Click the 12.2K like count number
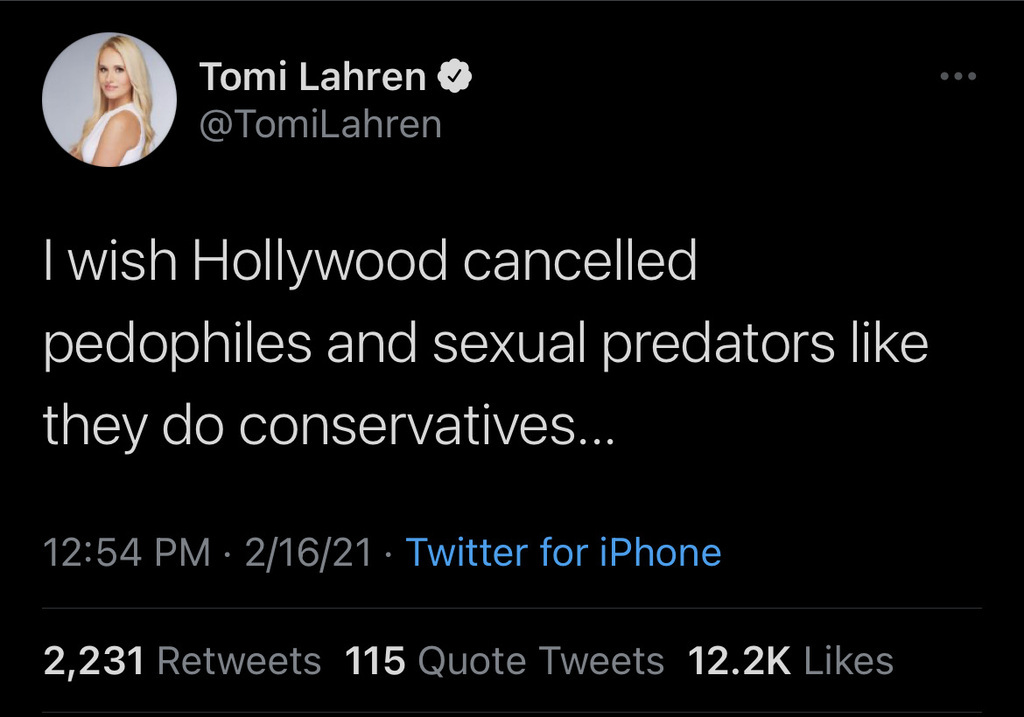 (741, 660)
